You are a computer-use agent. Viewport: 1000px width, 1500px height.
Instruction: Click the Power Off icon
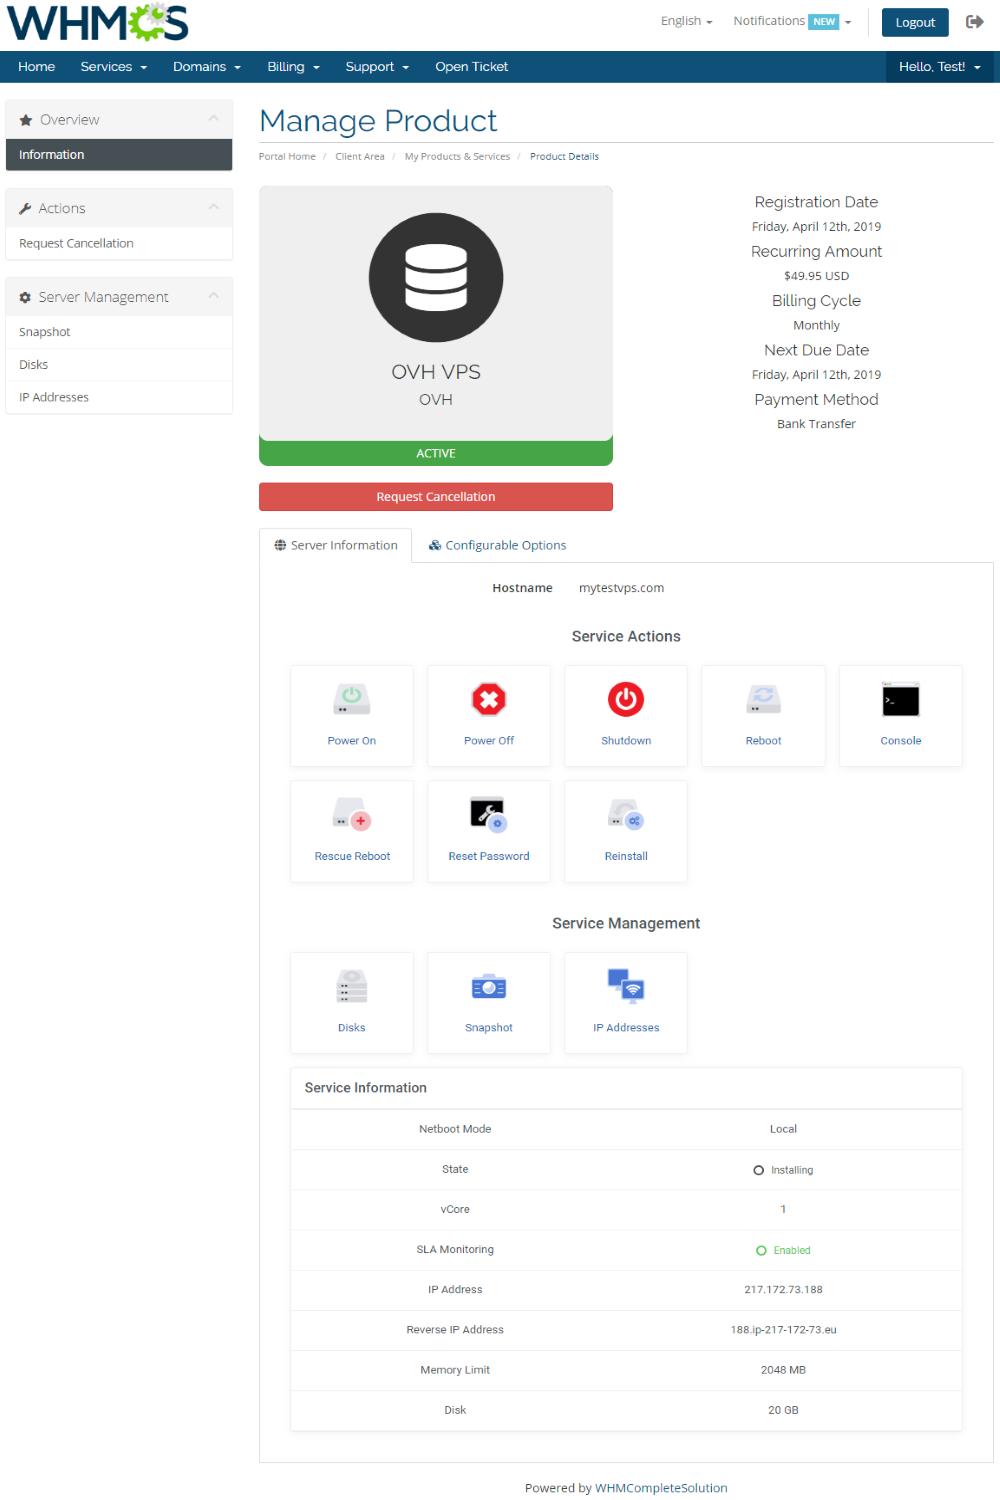coord(489,699)
